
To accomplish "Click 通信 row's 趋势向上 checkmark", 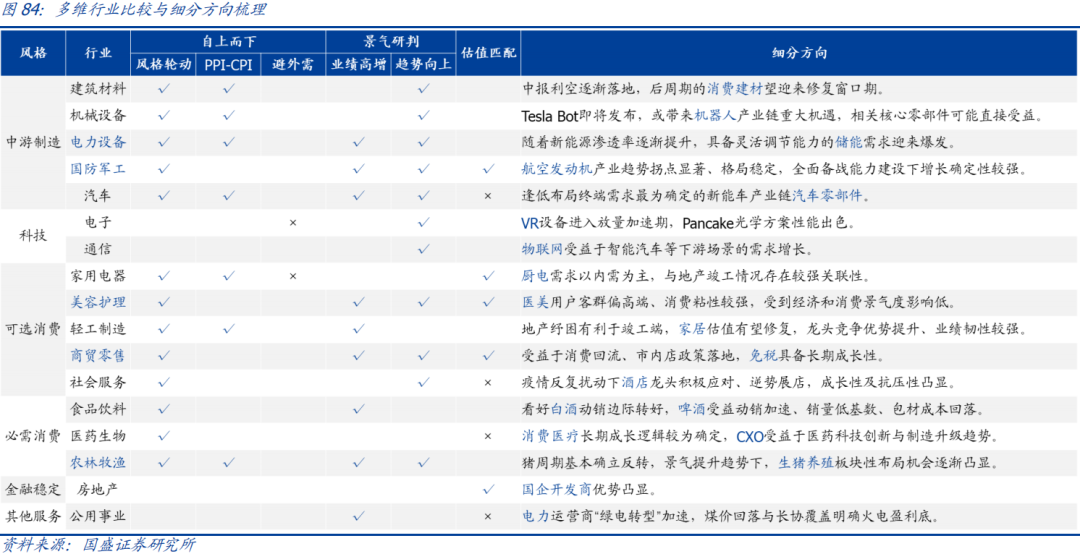I will click(423, 249).
